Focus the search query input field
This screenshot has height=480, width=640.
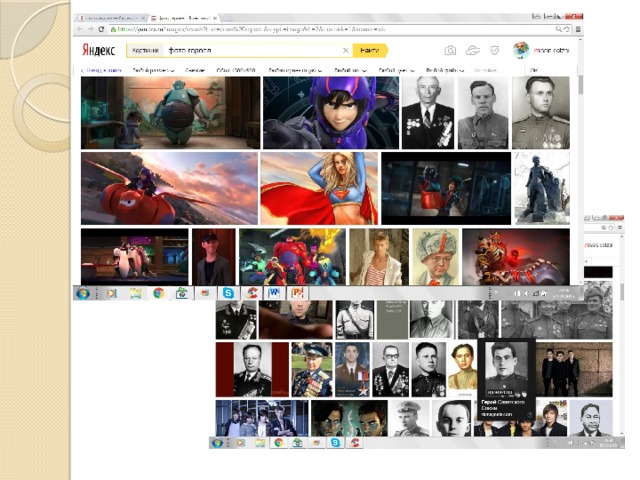click(252, 50)
